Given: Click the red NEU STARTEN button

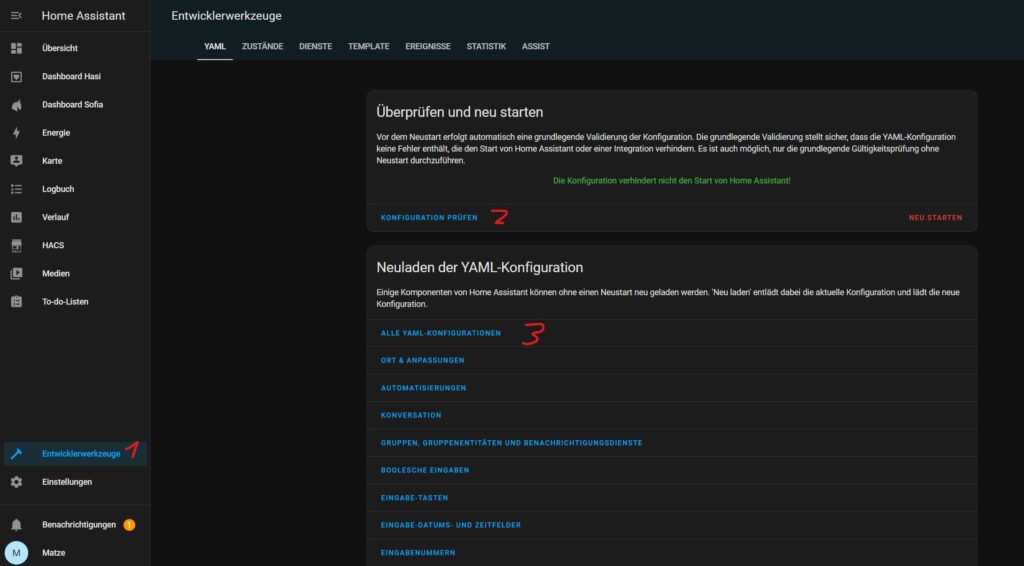Looking at the screenshot, I should (935, 218).
